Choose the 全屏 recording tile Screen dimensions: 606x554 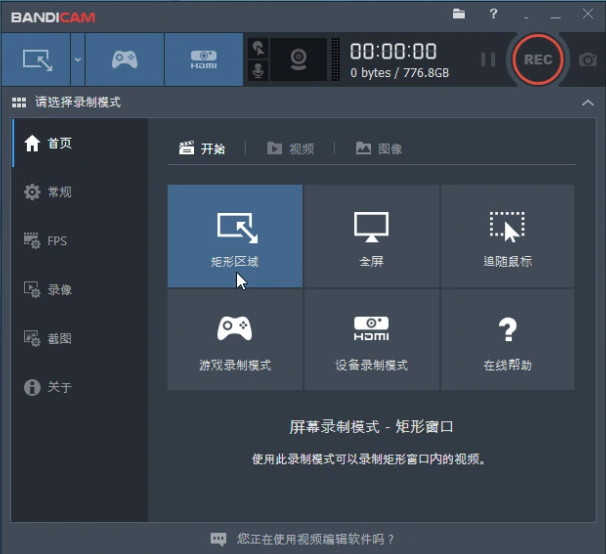(x=371, y=236)
